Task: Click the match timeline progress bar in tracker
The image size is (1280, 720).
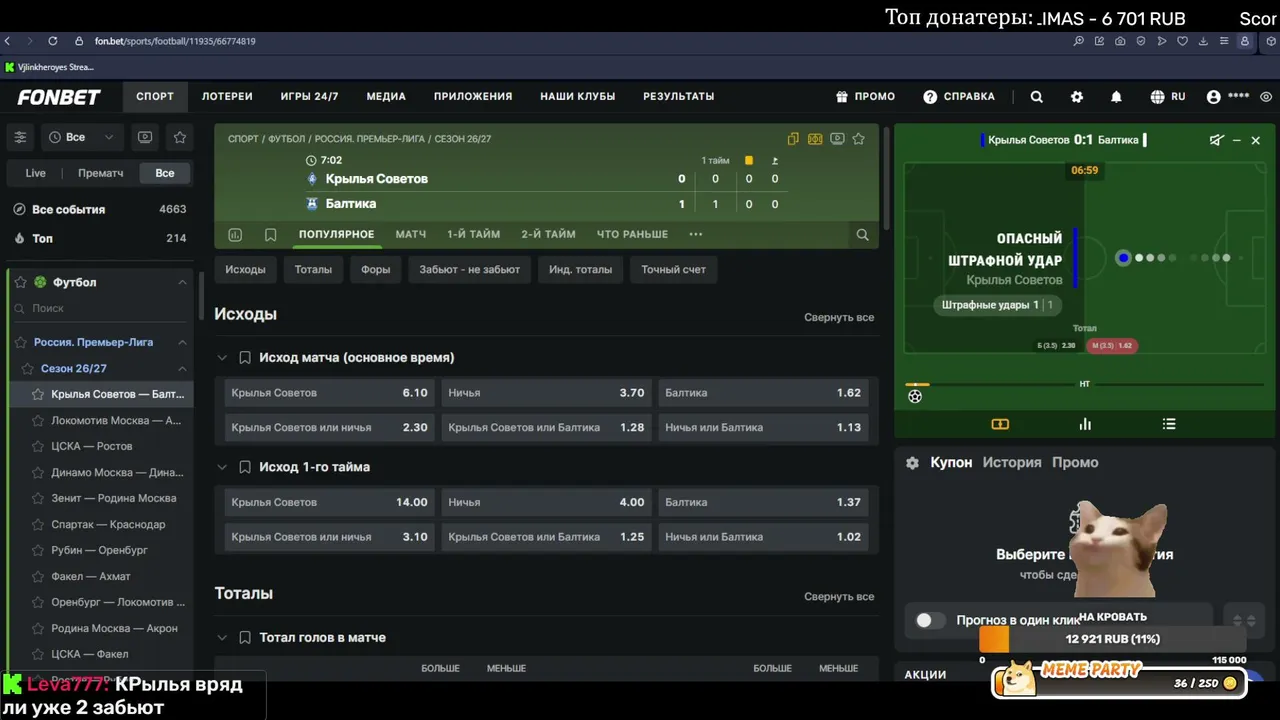Action: pyautogui.click(x=1085, y=384)
